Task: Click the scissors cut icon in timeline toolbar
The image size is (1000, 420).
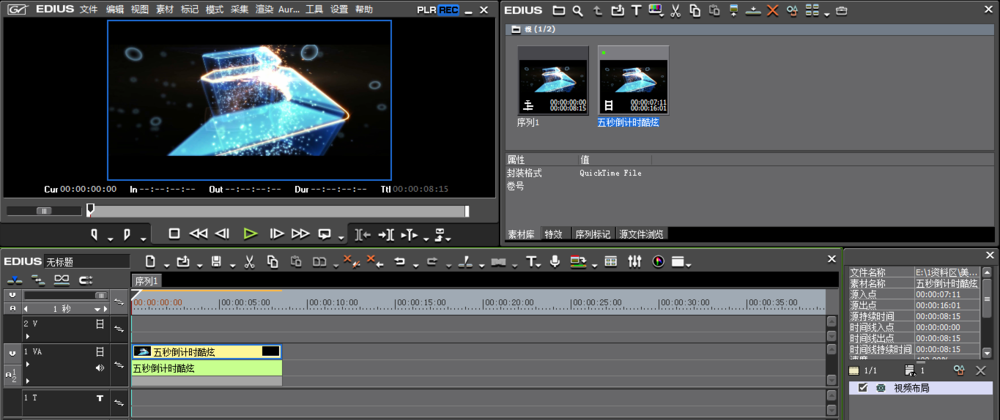Action: [247, 262]
